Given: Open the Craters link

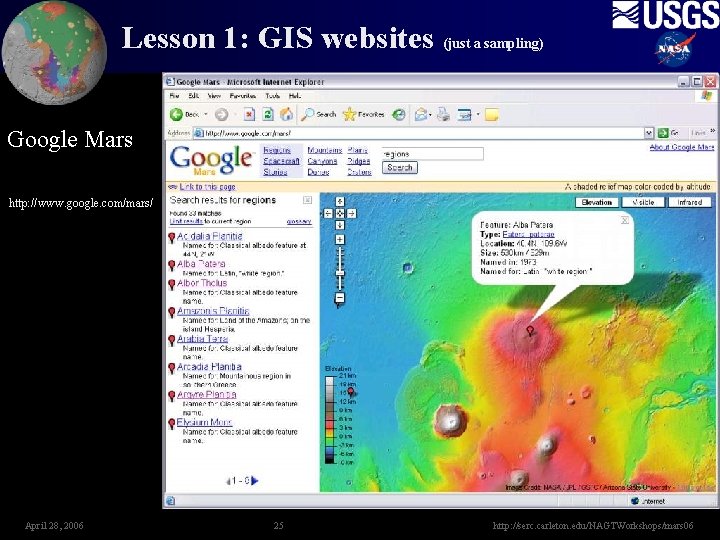Looking at the screenshot, I should 360,172.
